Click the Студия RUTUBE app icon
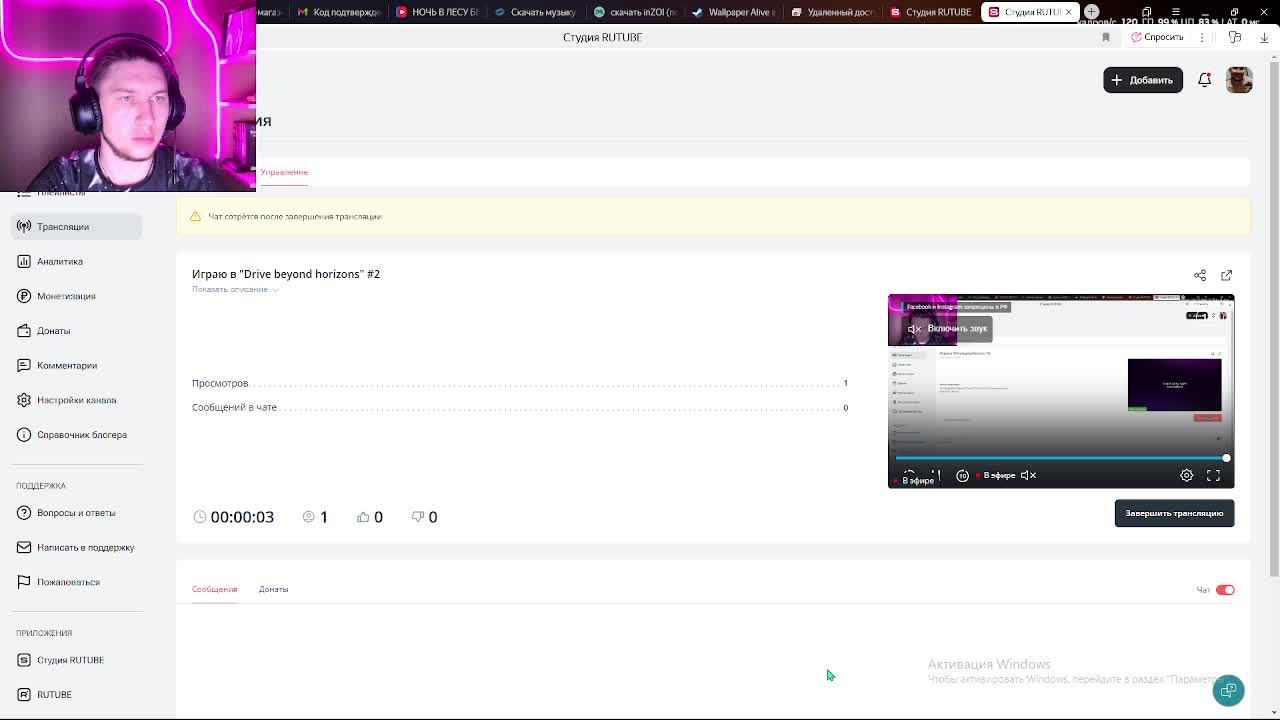Image resolution: width=1280 pixels, height=720 pixels. (x=24, y=660)
